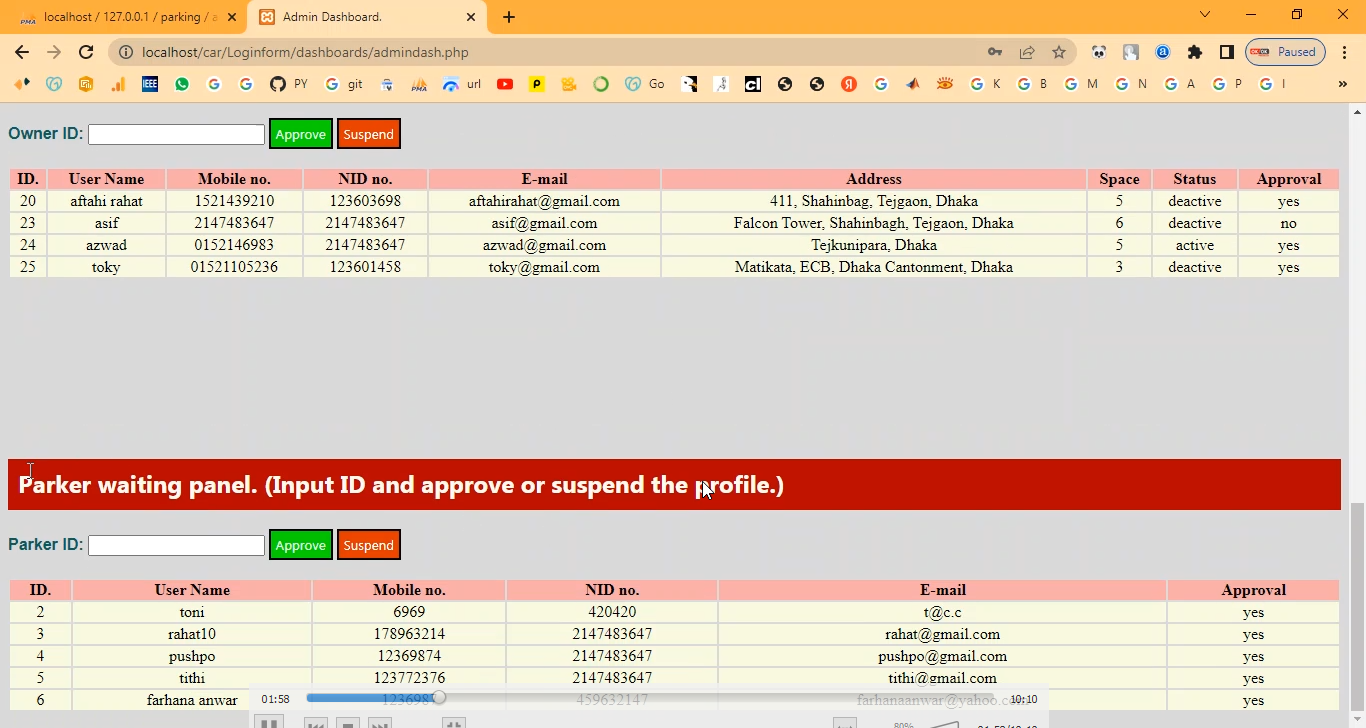Focus the Owner ID text box
Screen dimensions: 1366x728
click(x=176, y=134)
